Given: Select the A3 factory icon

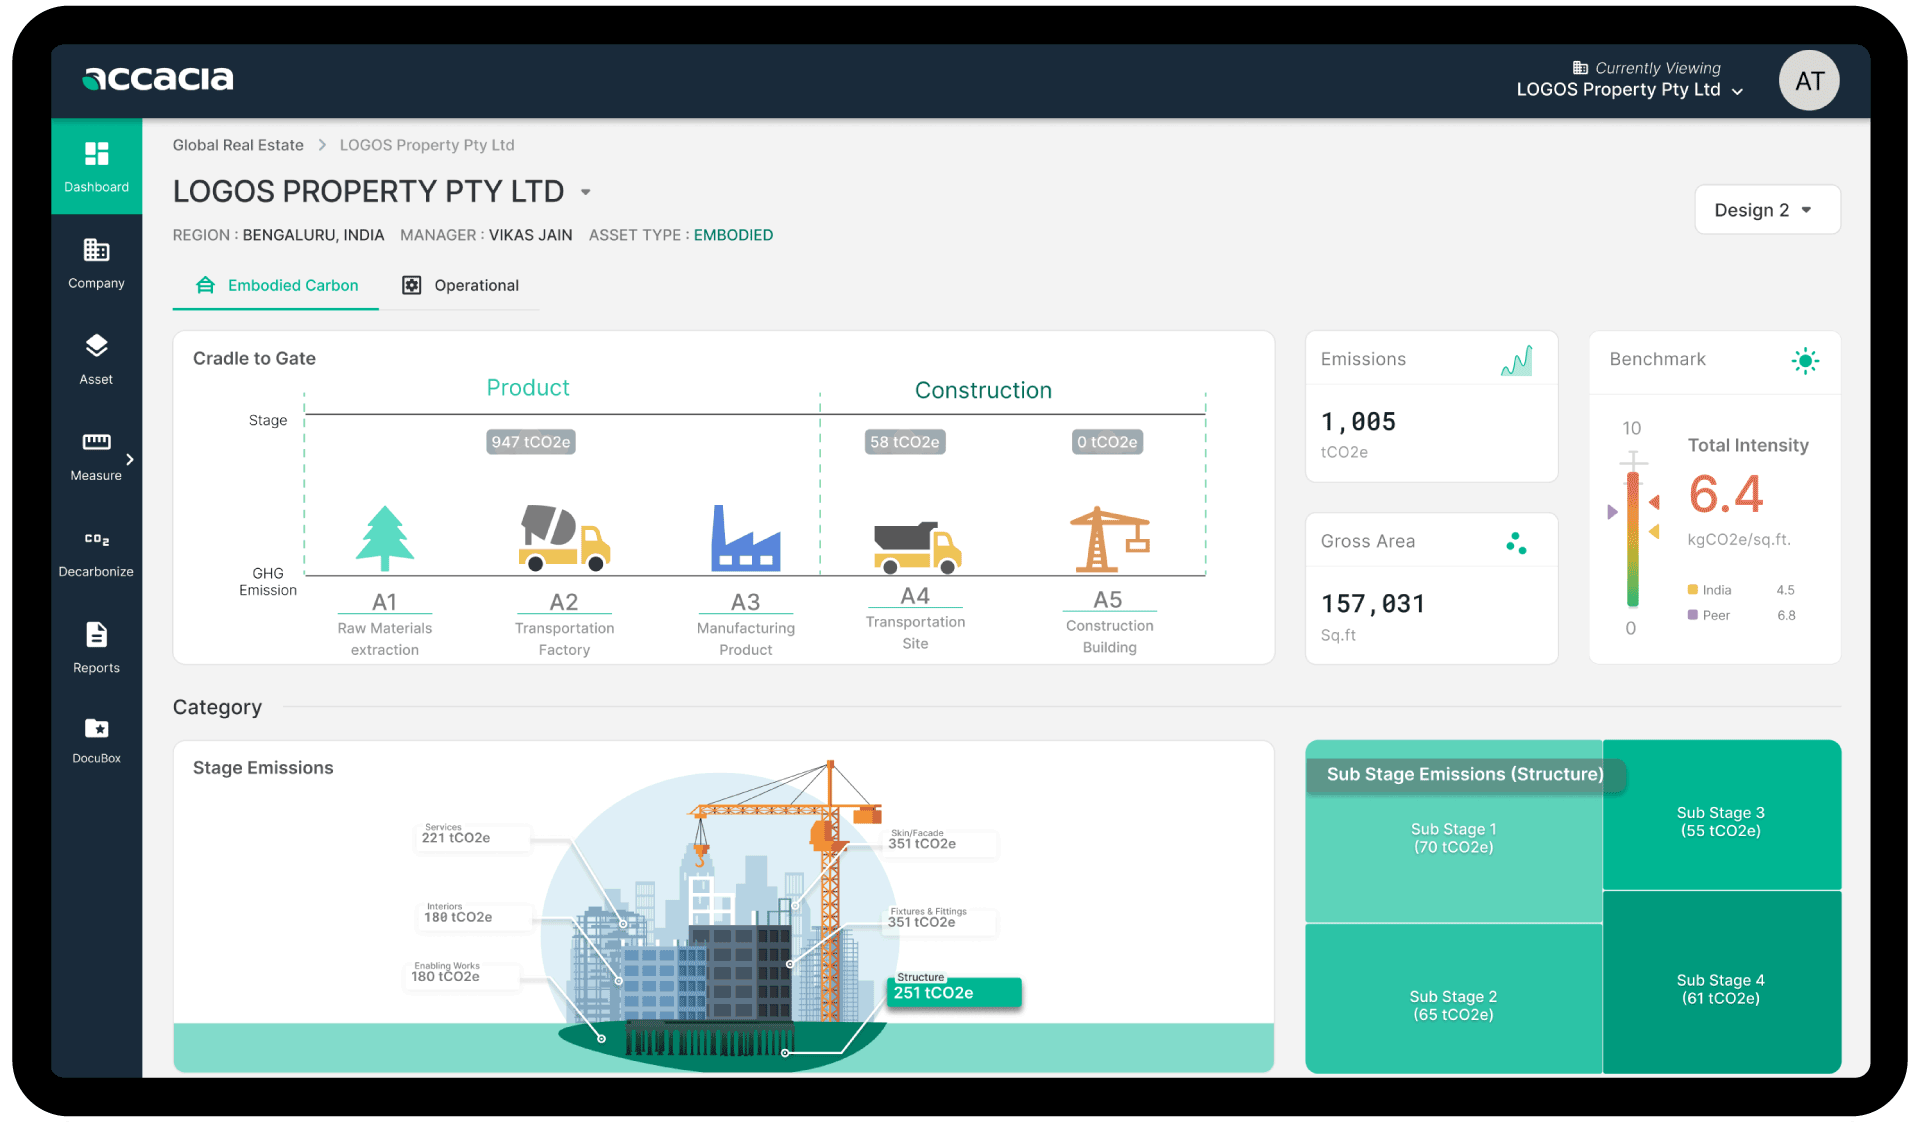Looking at the screenshot, I should pyautogui.click(x=745, y=537).
